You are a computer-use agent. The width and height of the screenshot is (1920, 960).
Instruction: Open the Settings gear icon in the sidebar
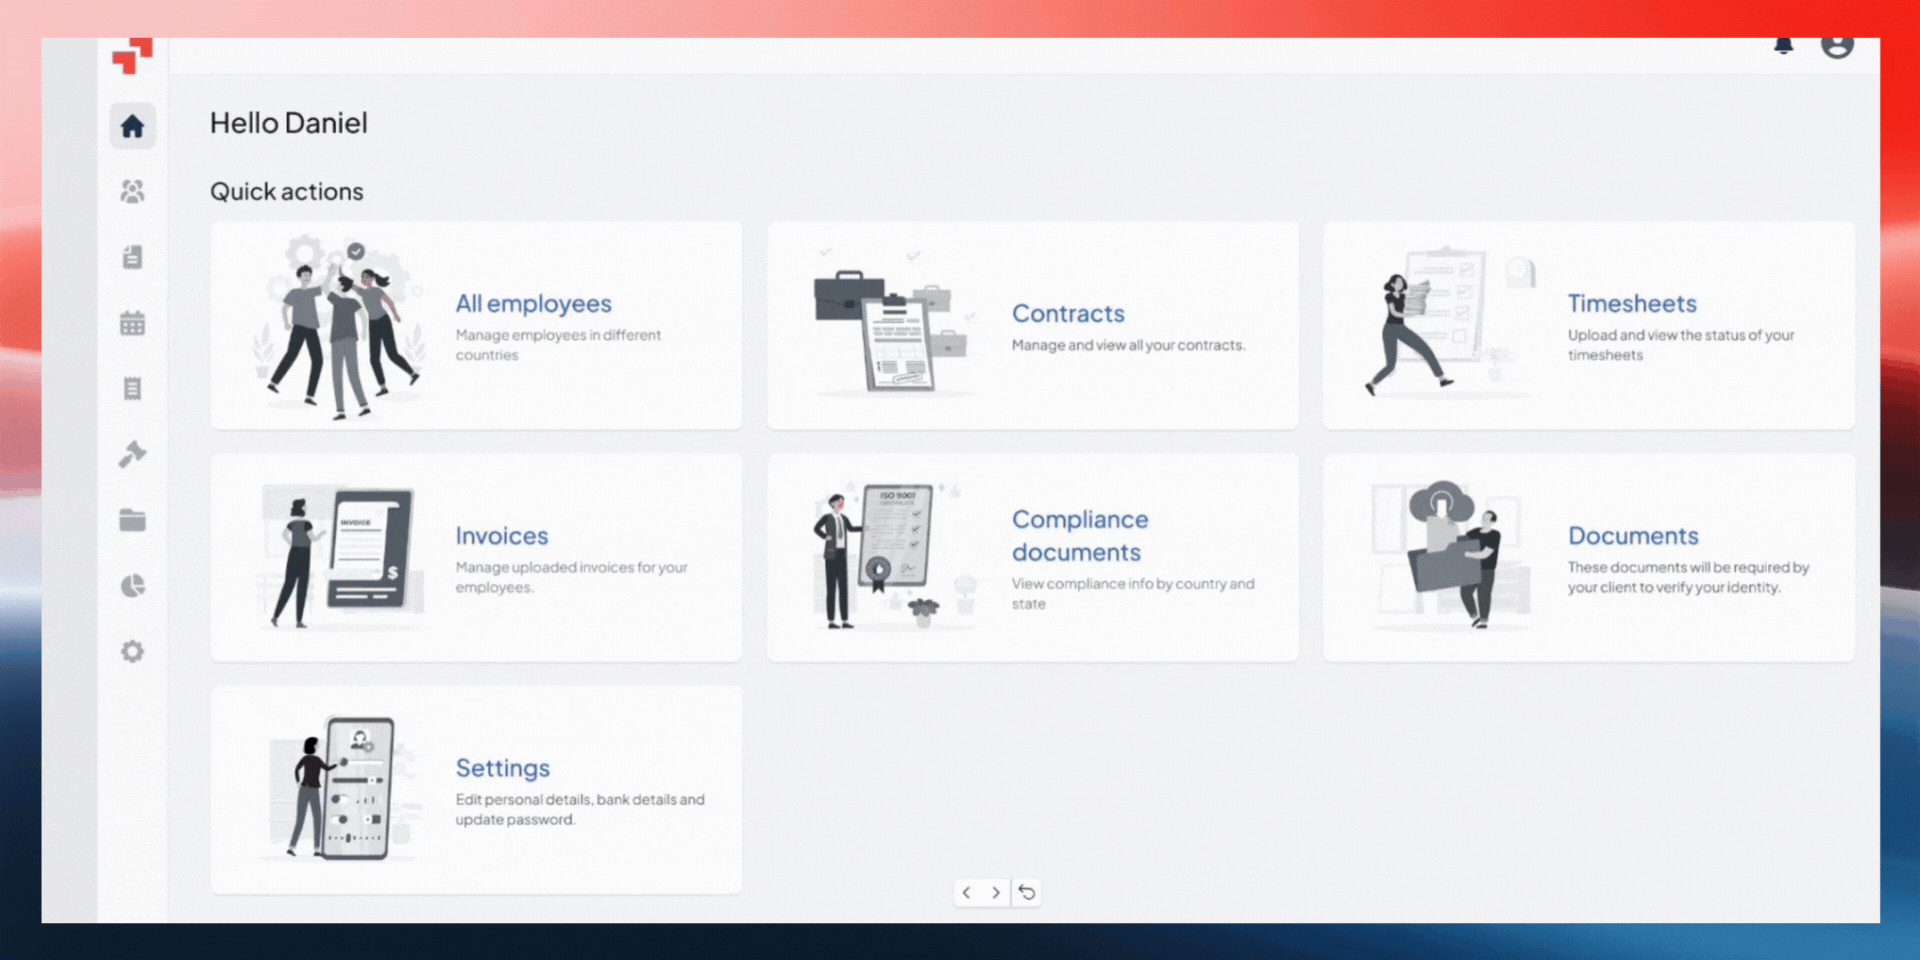click(x=132, y=651)
